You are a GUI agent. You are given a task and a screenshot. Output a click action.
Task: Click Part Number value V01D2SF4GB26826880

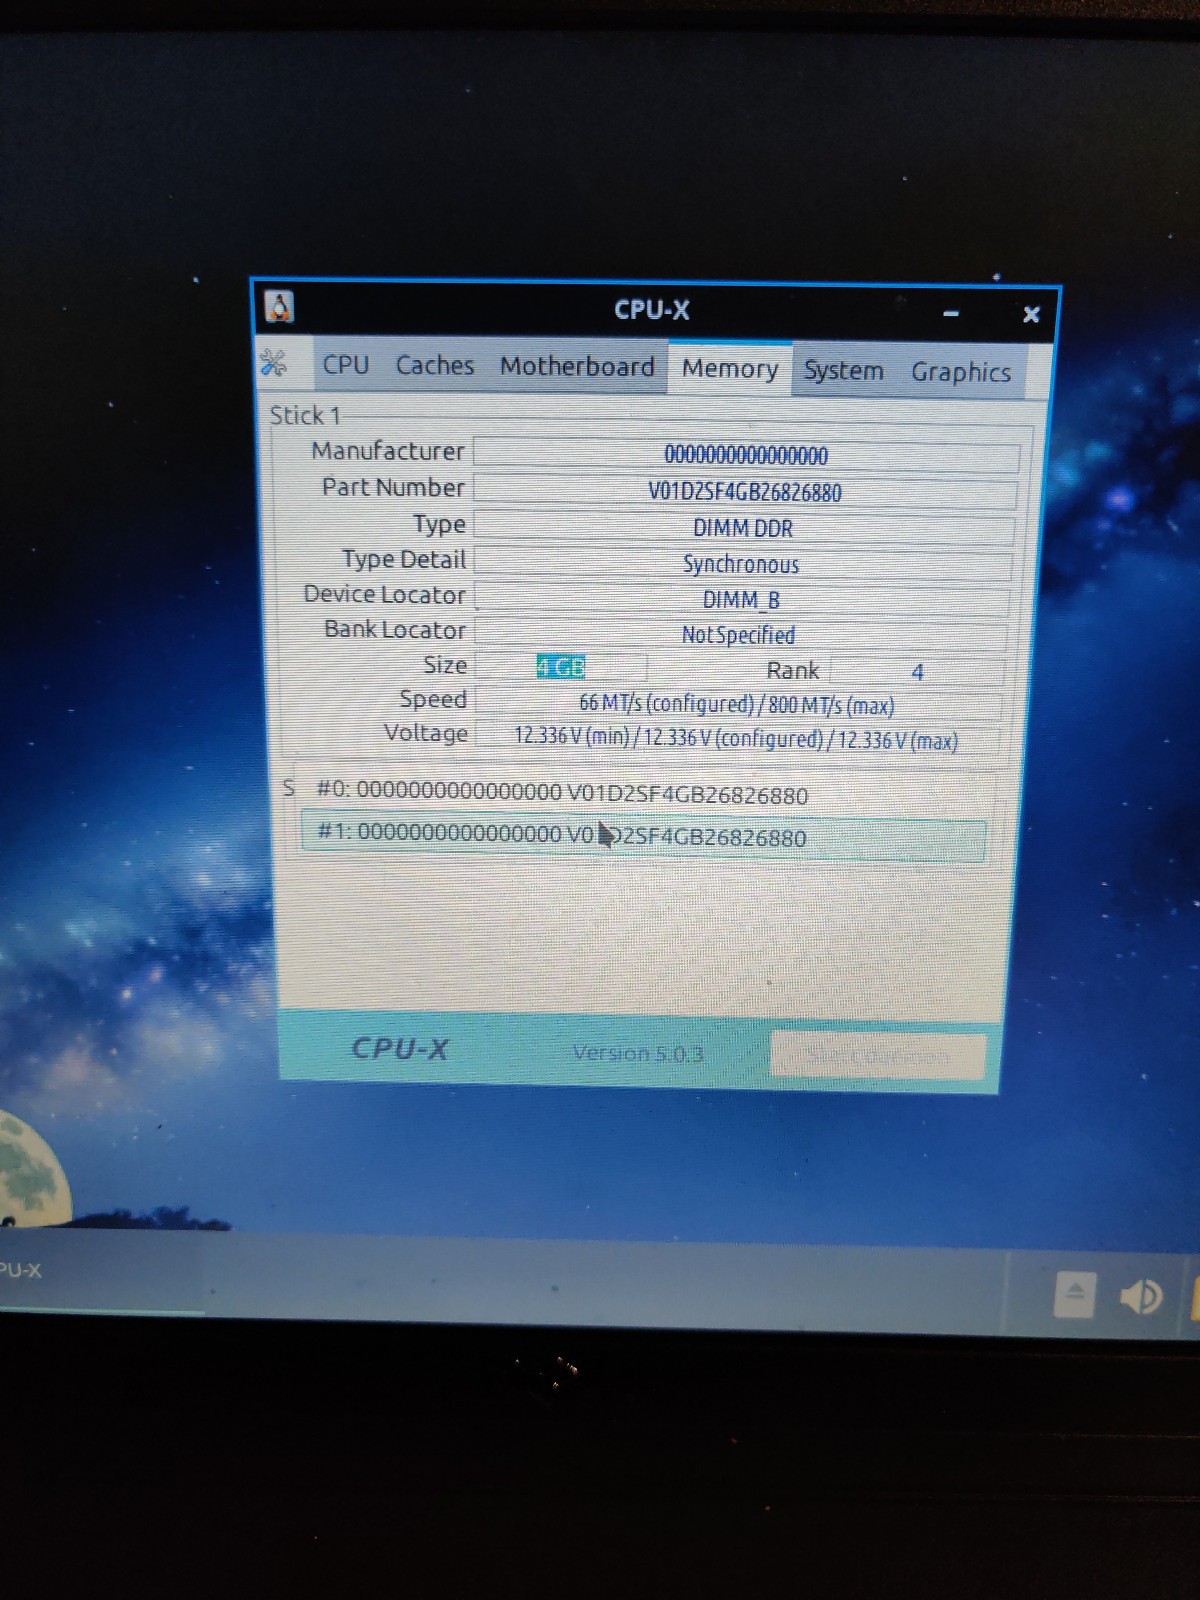point(745,492)
